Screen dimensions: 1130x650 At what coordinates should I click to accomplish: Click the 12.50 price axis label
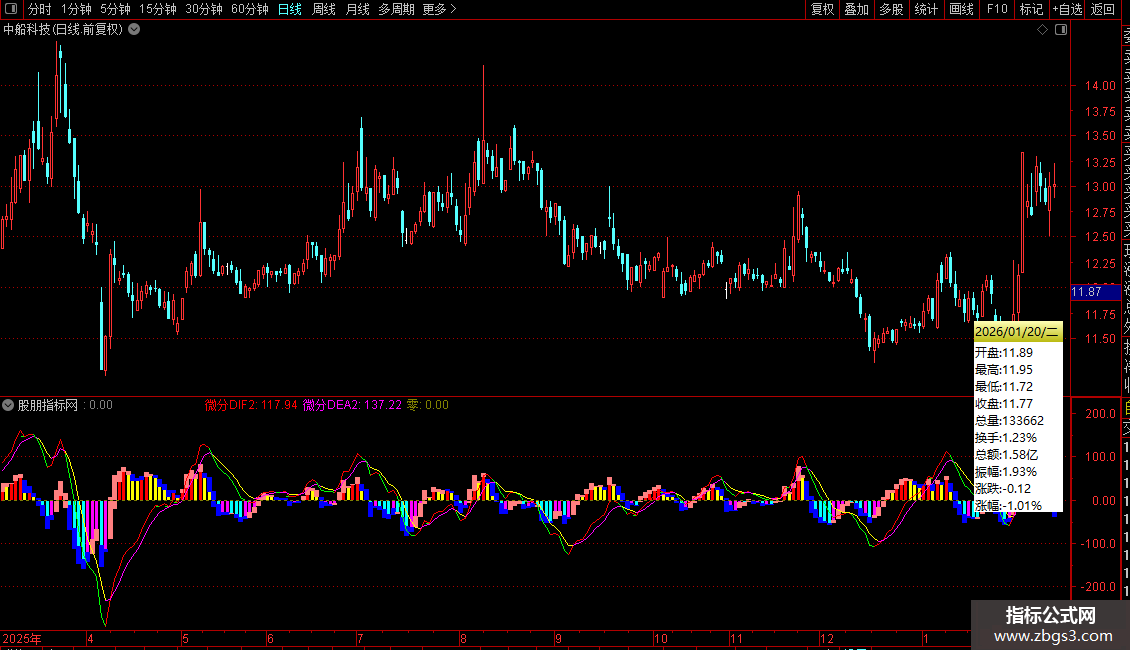(x=1100, y=237)
